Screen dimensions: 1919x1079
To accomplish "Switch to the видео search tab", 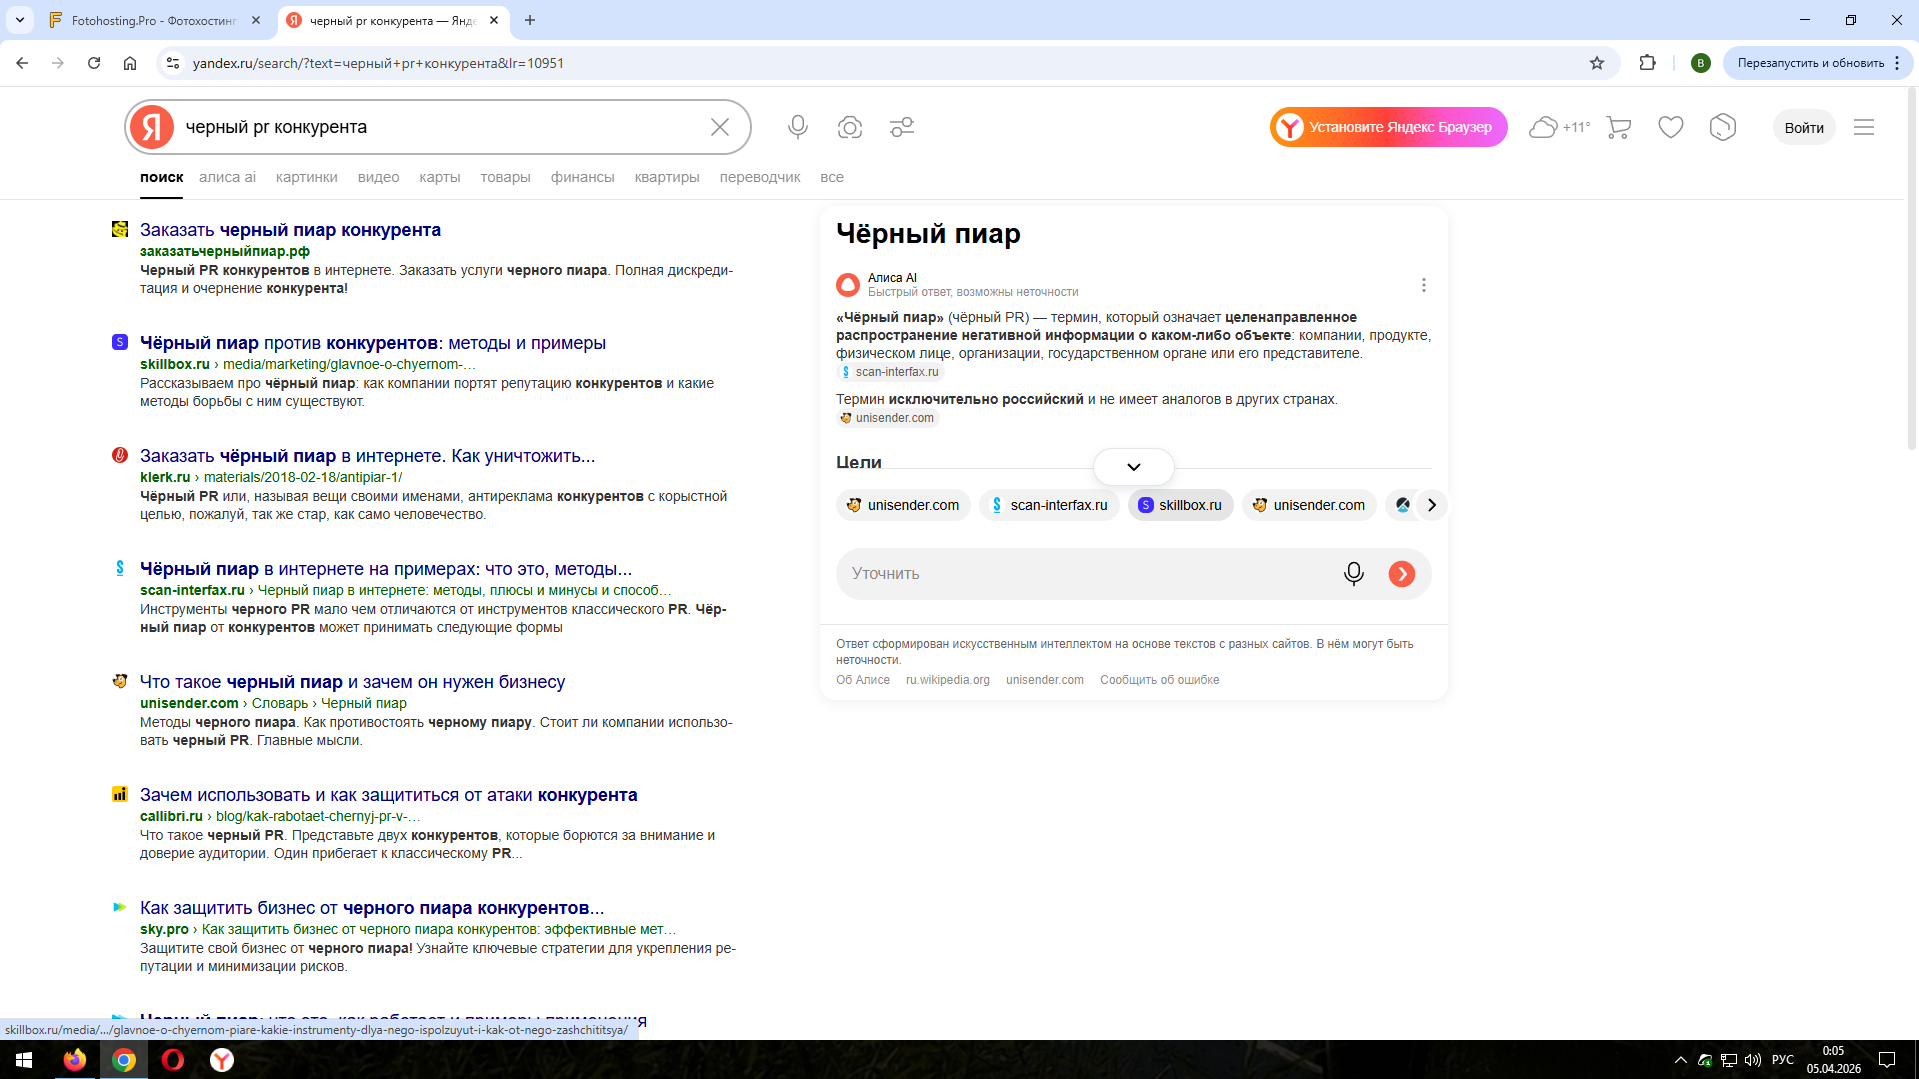I will [x=378, y=177].
